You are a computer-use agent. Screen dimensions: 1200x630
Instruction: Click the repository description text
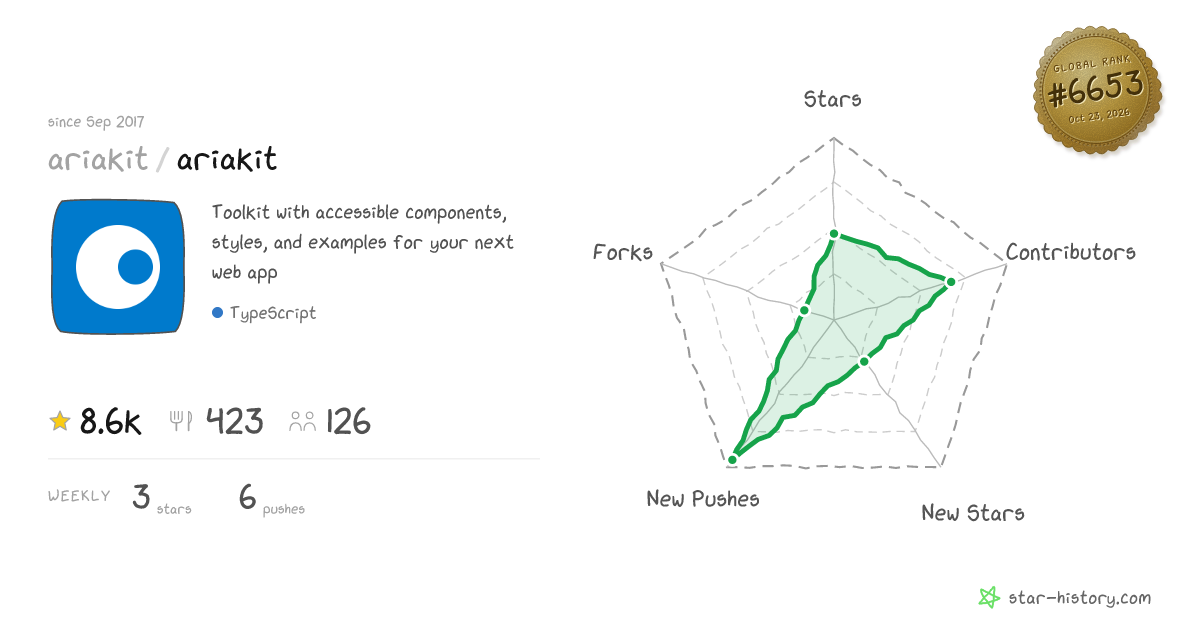(x=363, y=242)
